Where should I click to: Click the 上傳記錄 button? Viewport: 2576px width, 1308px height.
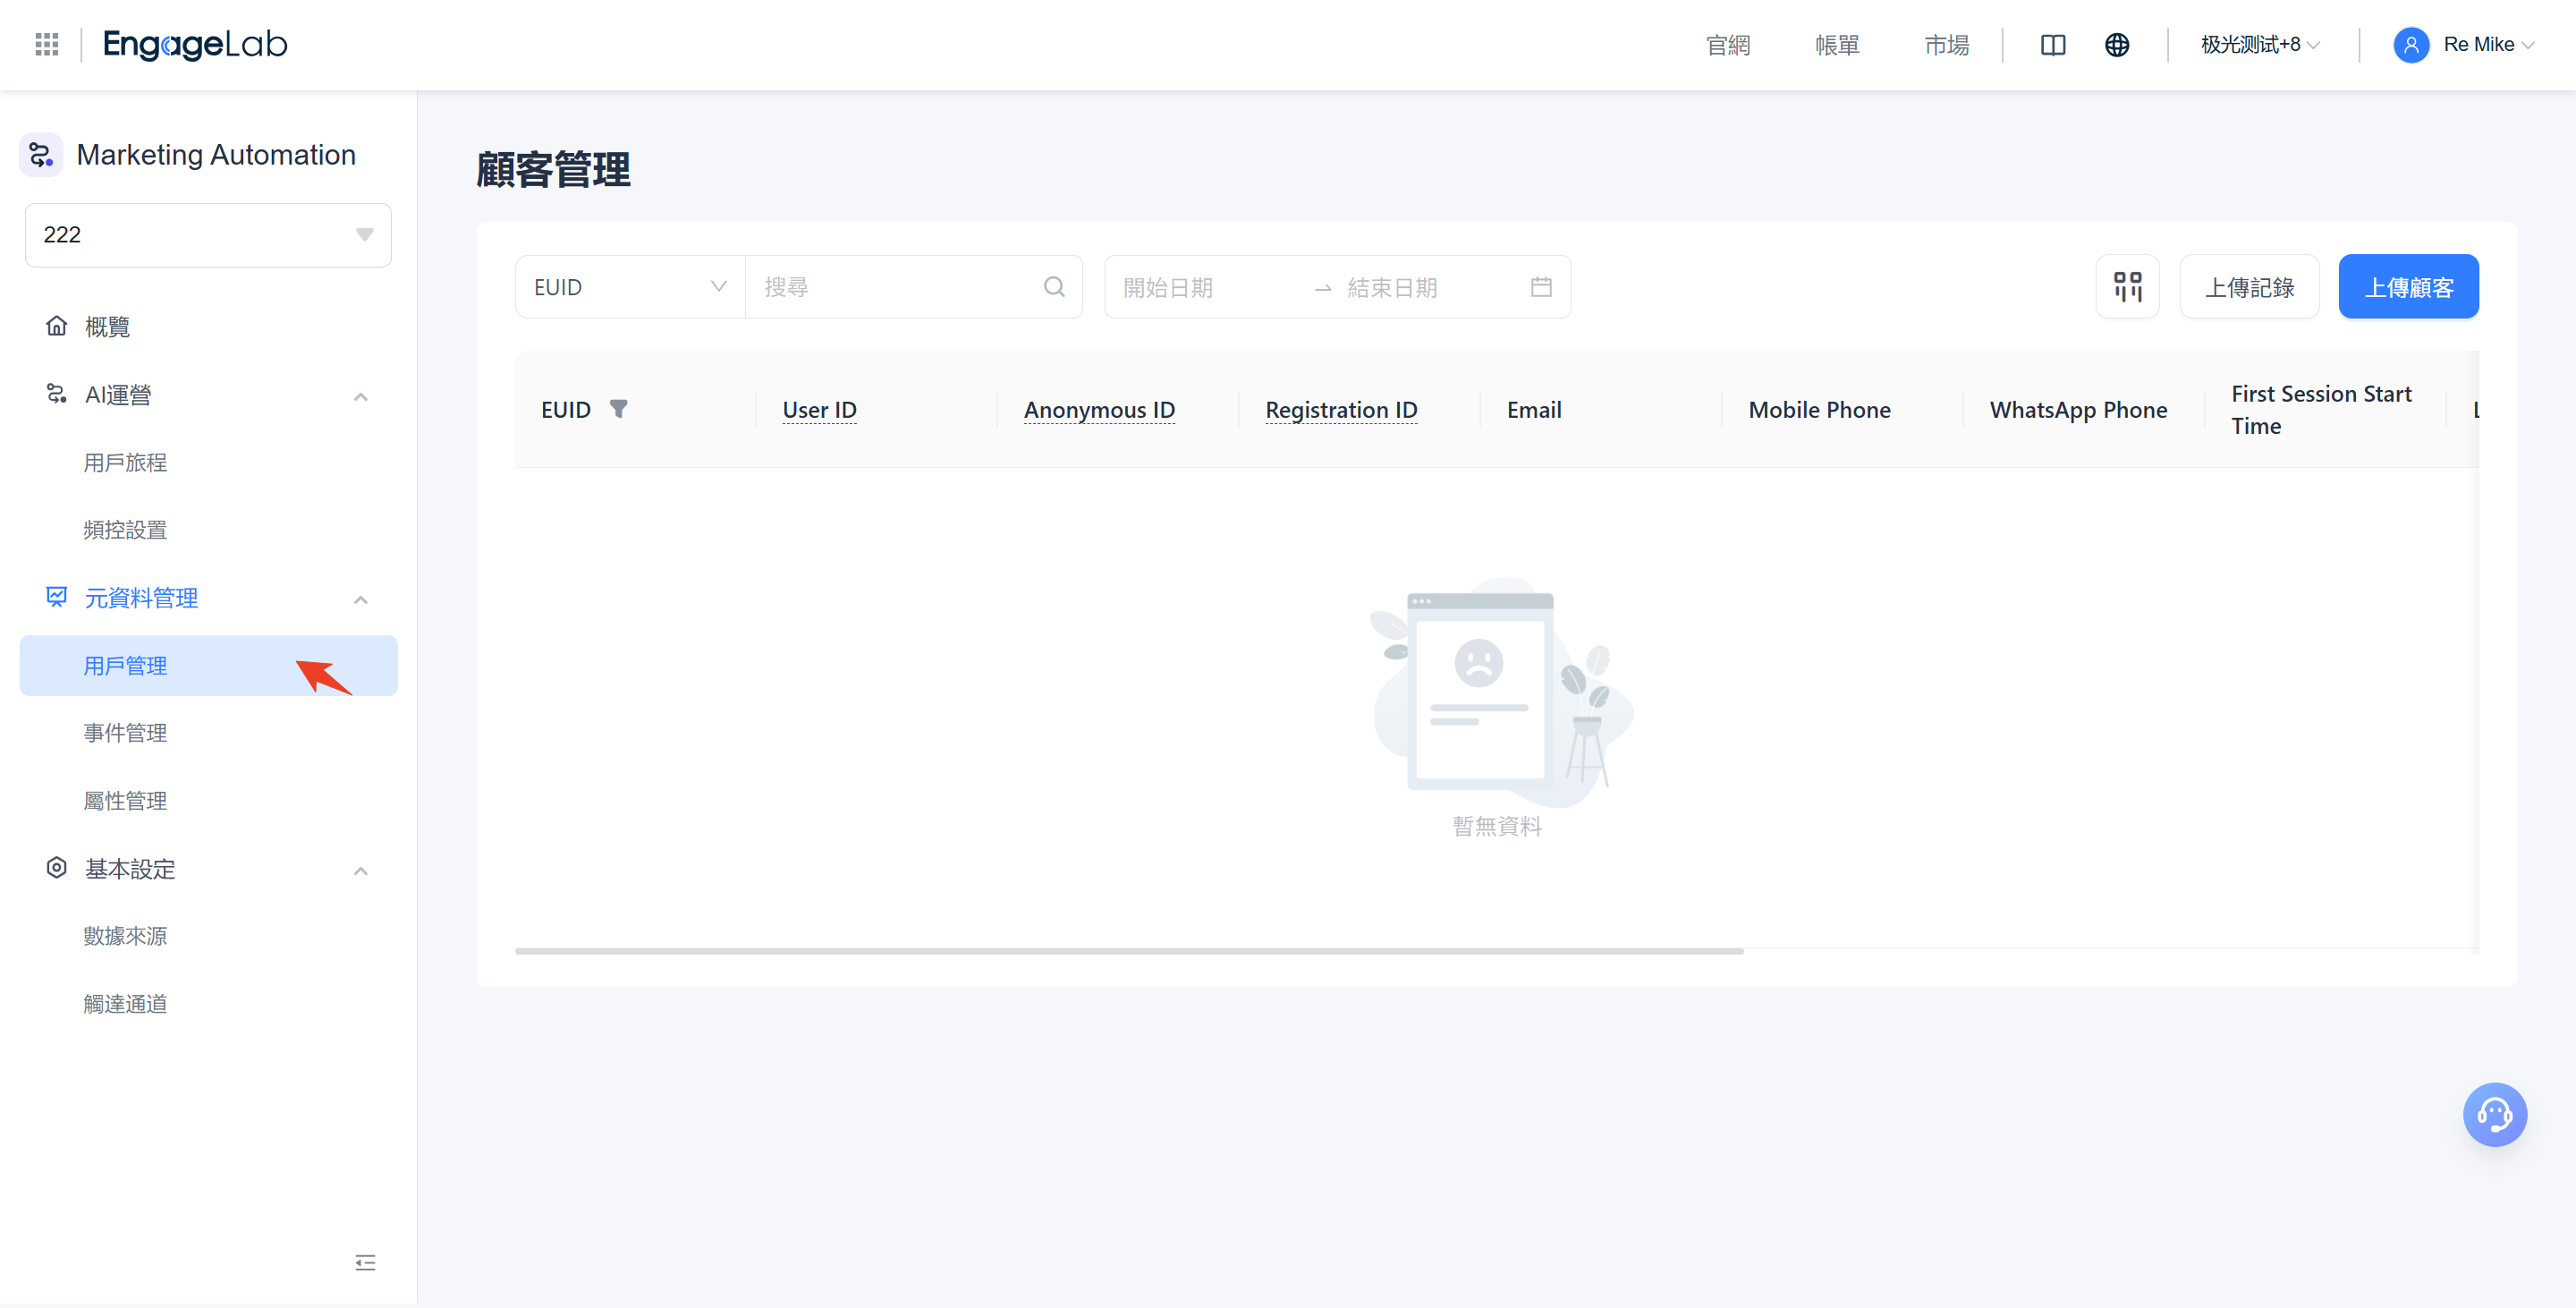(x=2249, y=287)
